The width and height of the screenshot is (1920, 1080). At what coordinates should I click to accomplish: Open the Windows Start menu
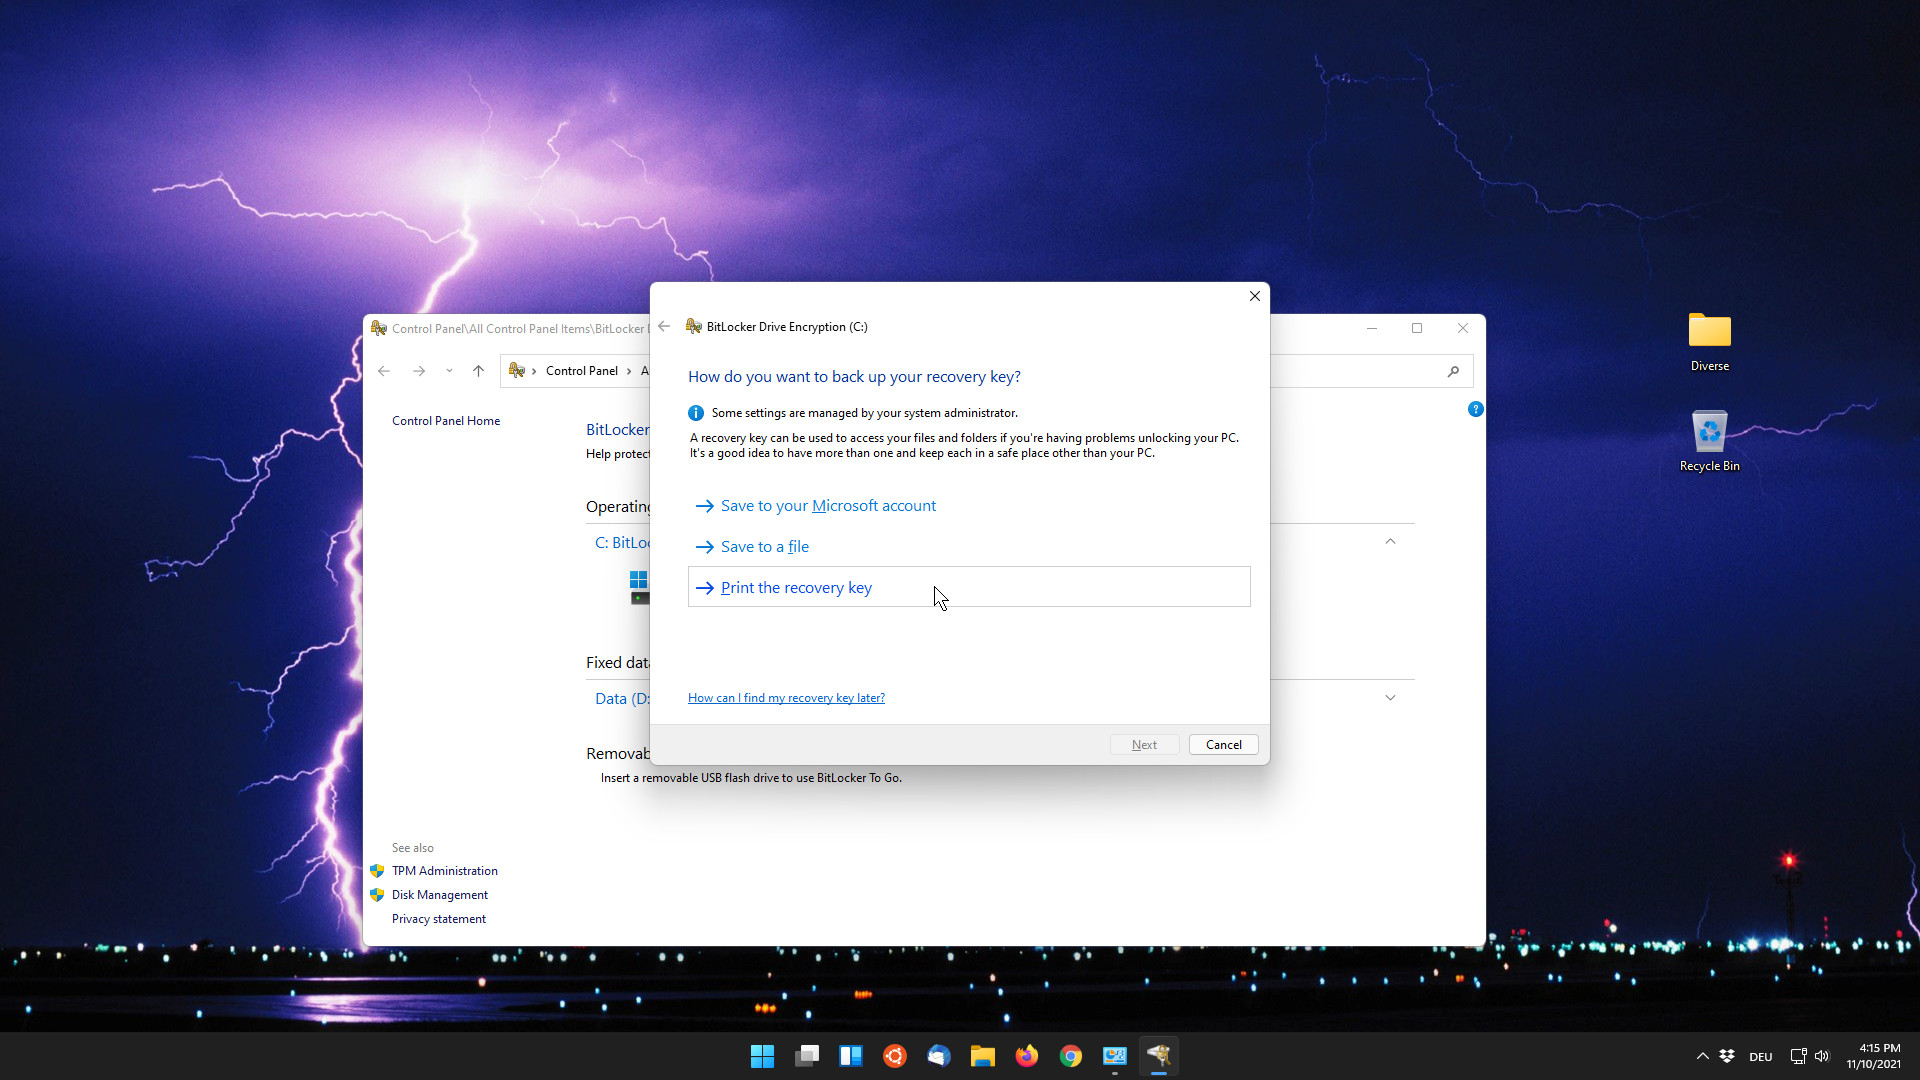[x=762, y=1056]
